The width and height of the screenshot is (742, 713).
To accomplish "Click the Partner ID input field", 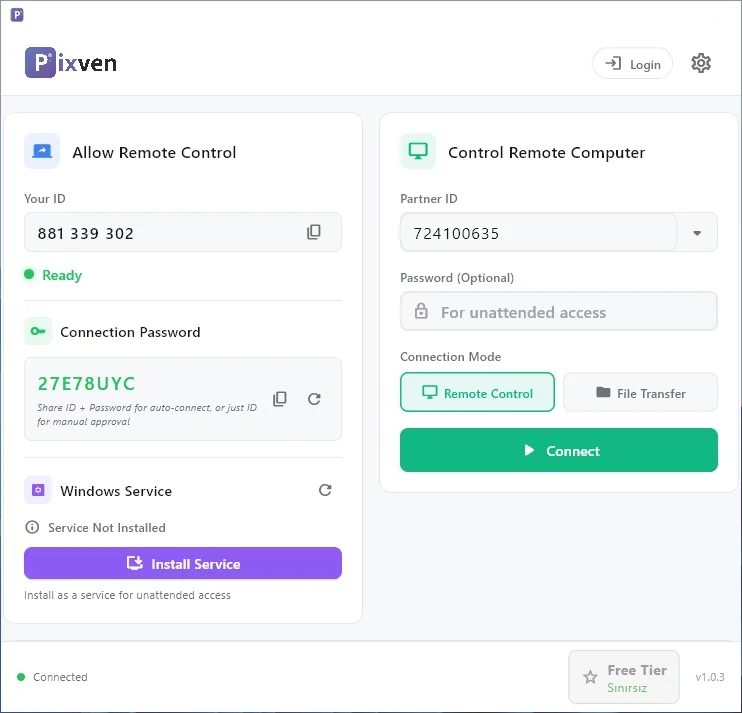I will (x=538, y=232).
